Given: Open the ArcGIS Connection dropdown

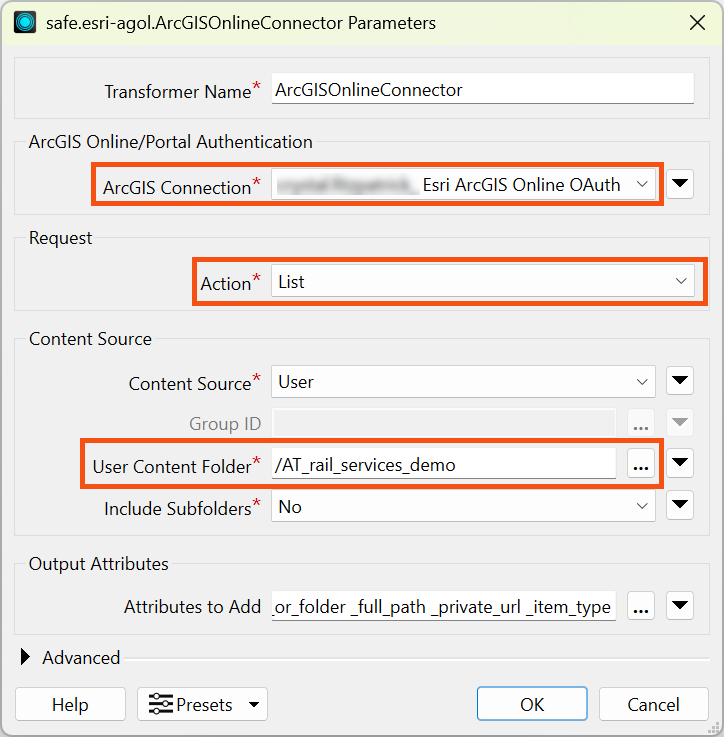Looking at the screenshot, I should [464, 184].
